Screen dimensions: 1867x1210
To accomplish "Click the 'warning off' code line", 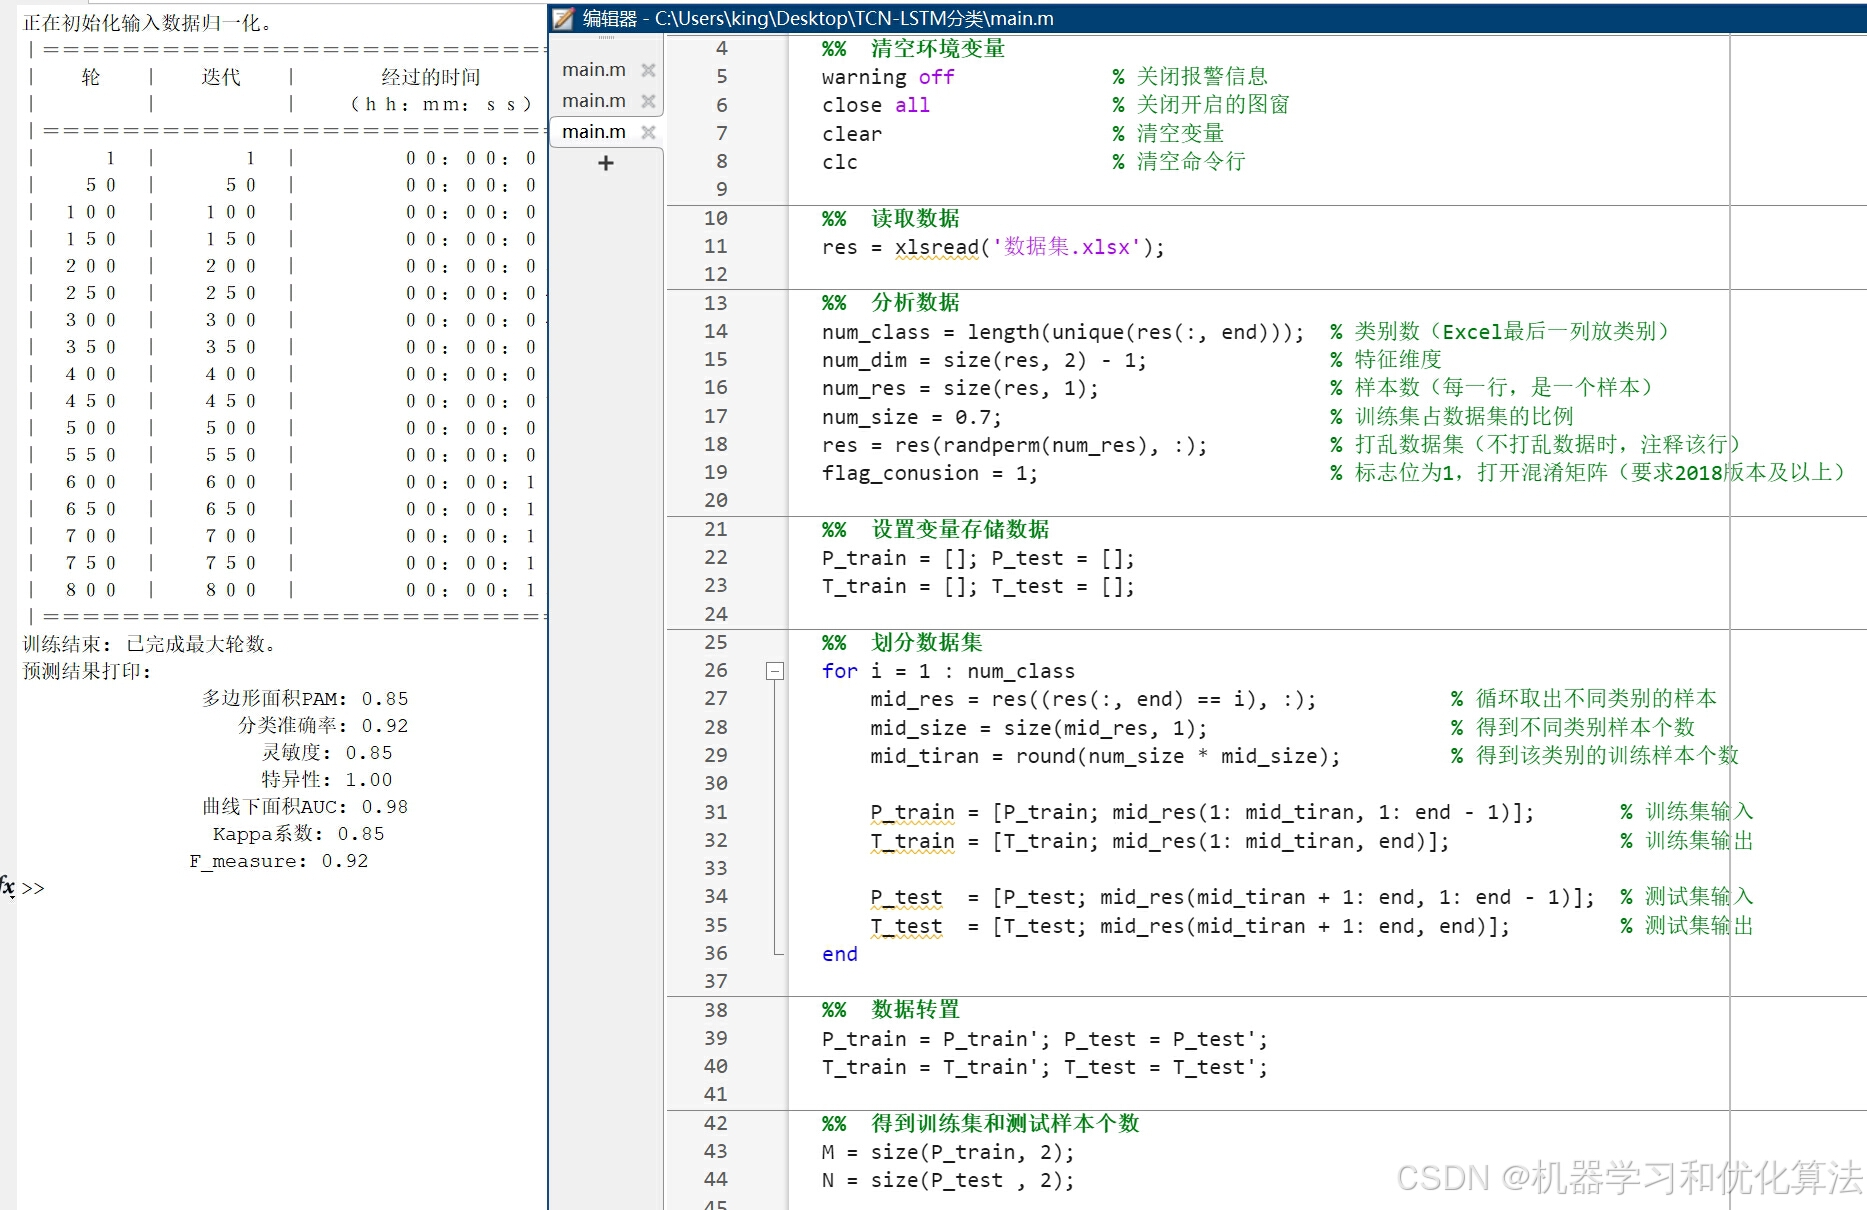I will (x=888, y=77).
